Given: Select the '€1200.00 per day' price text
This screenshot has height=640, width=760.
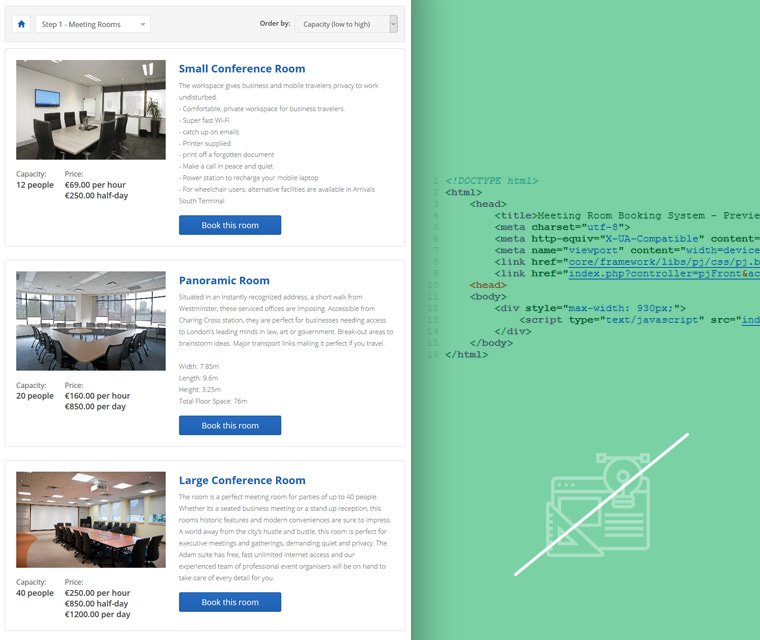Looking at the screenshot, I should (97, 614).
